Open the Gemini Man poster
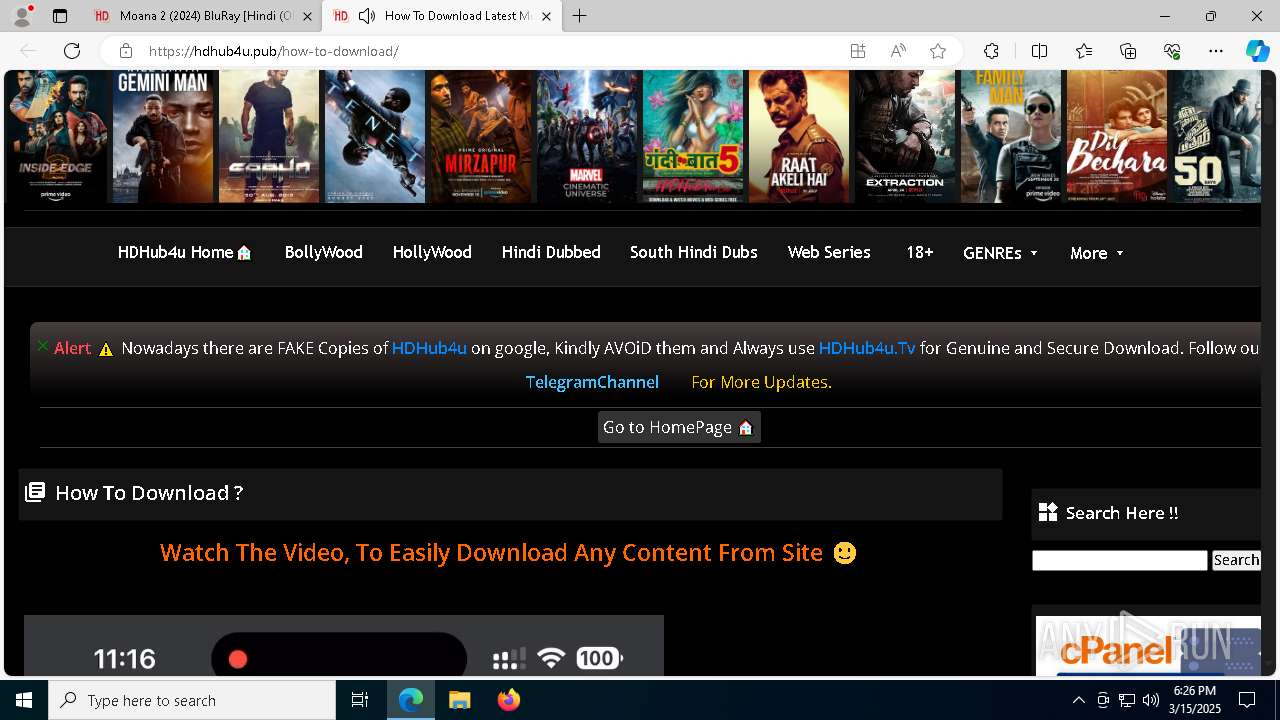The height and width of the screenshot is (720, 1280). 162,136
